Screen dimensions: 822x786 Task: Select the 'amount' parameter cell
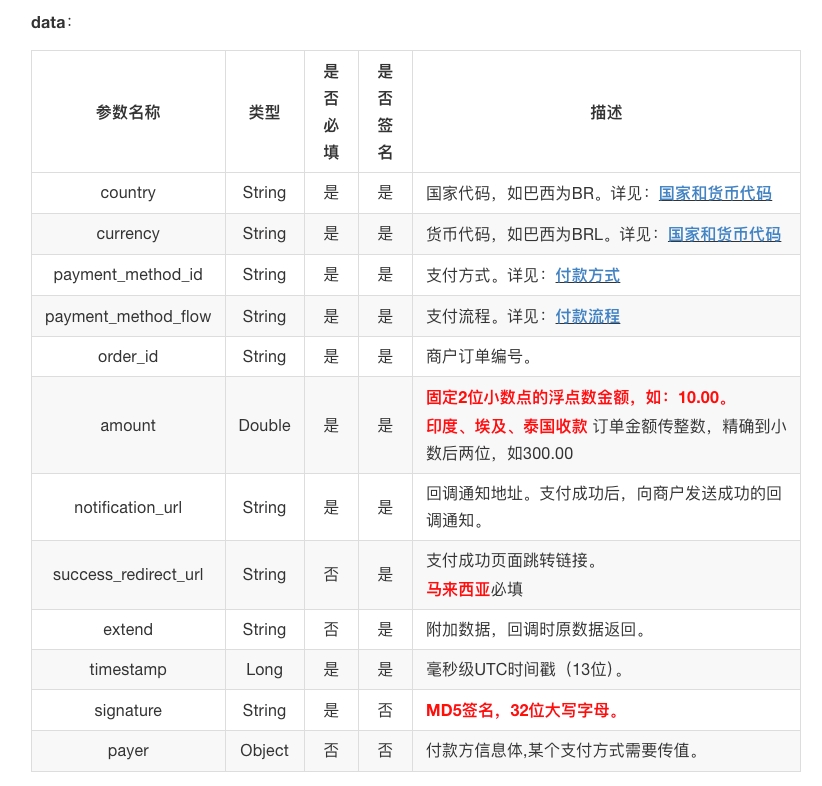pyautogui.click(x=128, y=425)
